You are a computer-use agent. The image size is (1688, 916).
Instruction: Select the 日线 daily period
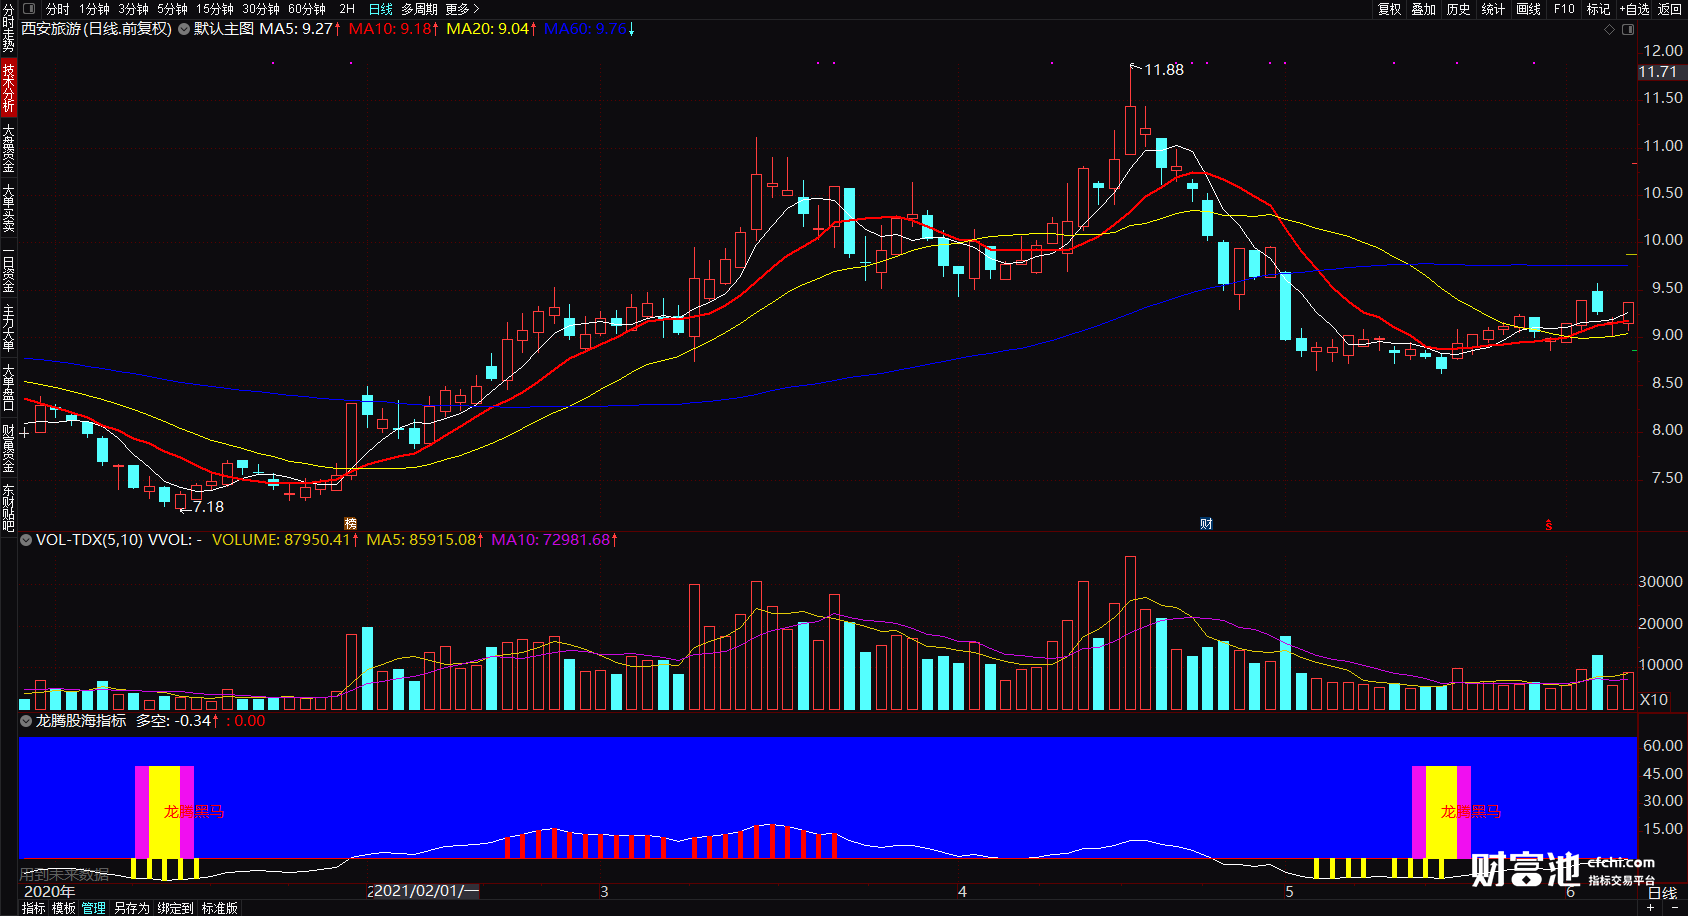[380, 8]
